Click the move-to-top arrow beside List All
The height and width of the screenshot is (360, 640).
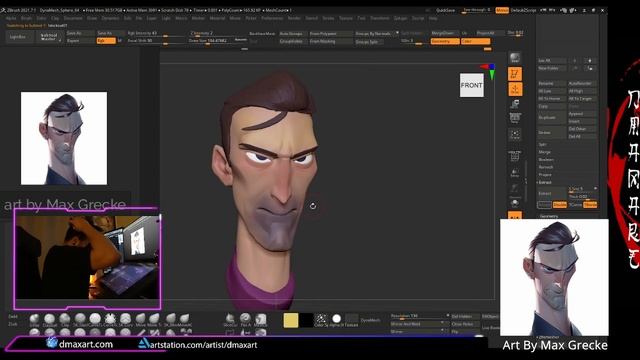590,60
